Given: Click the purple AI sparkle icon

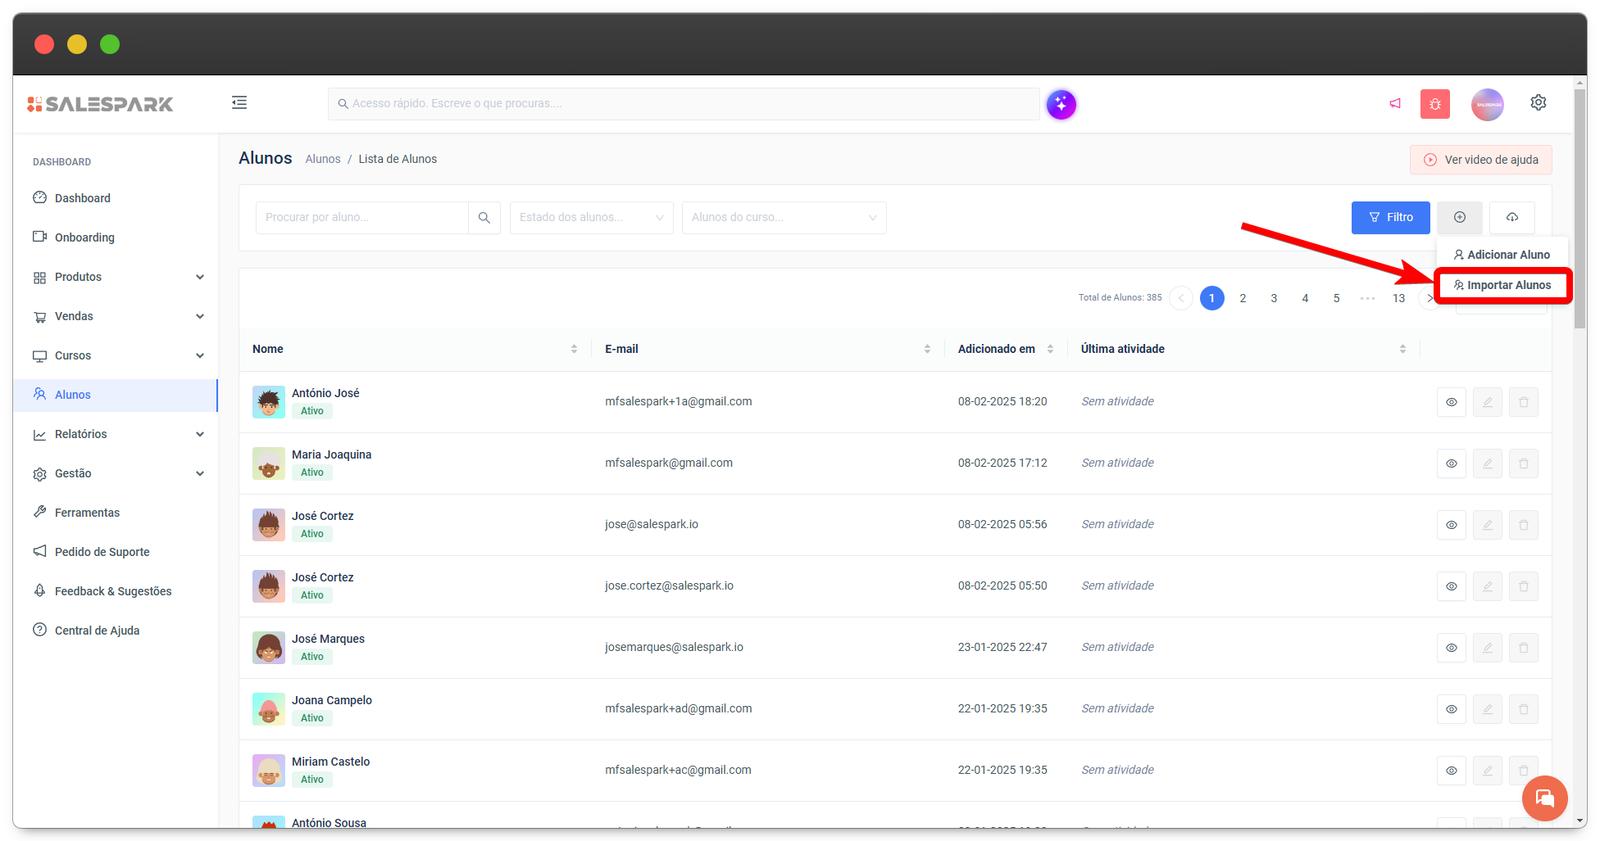Looking at the screenshot, I should [x=1061, y=104].
